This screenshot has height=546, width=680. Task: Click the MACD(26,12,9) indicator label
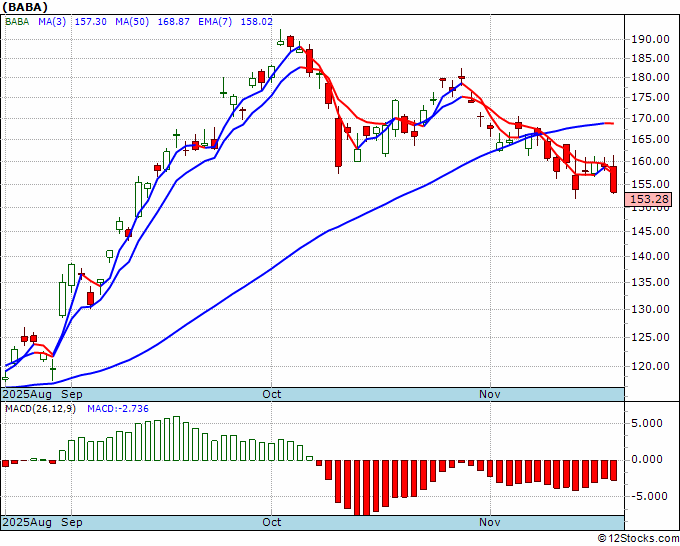tap(40, 409)
